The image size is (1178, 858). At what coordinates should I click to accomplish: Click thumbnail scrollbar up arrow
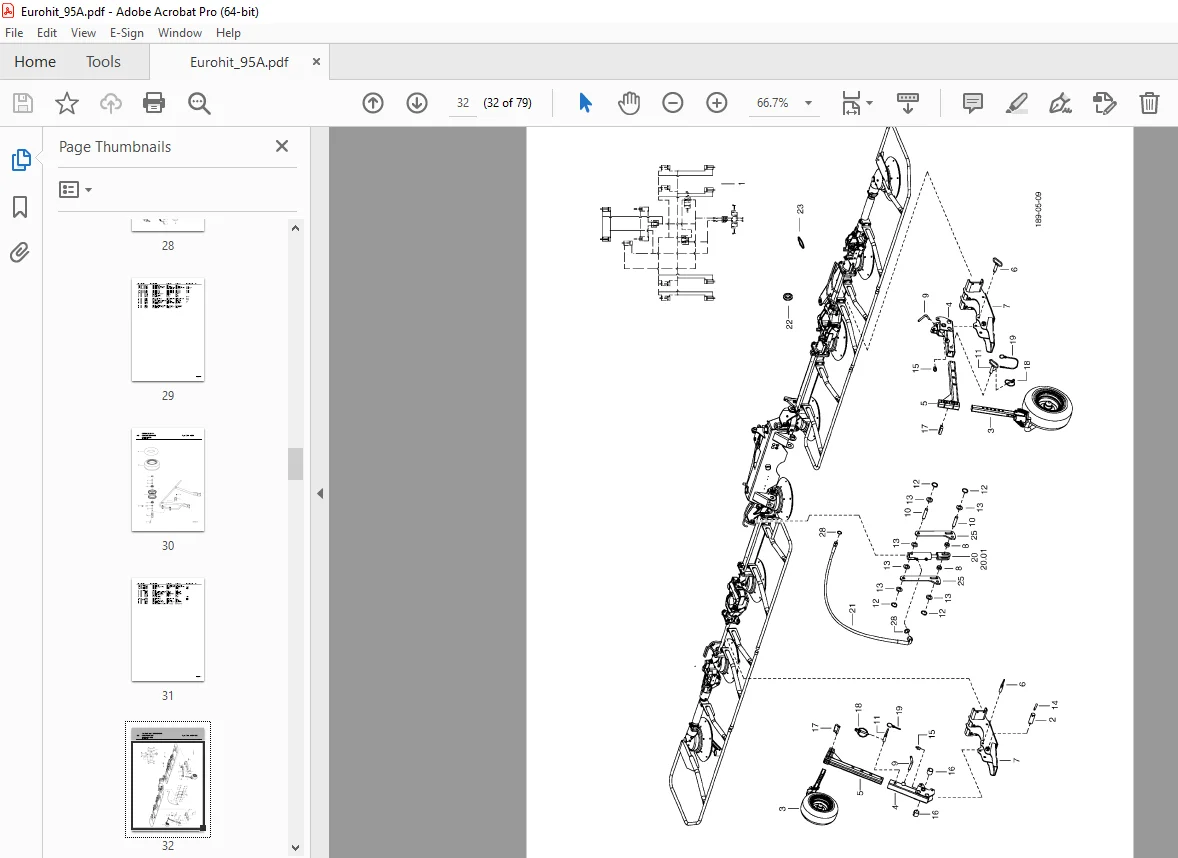coord(295,228)
